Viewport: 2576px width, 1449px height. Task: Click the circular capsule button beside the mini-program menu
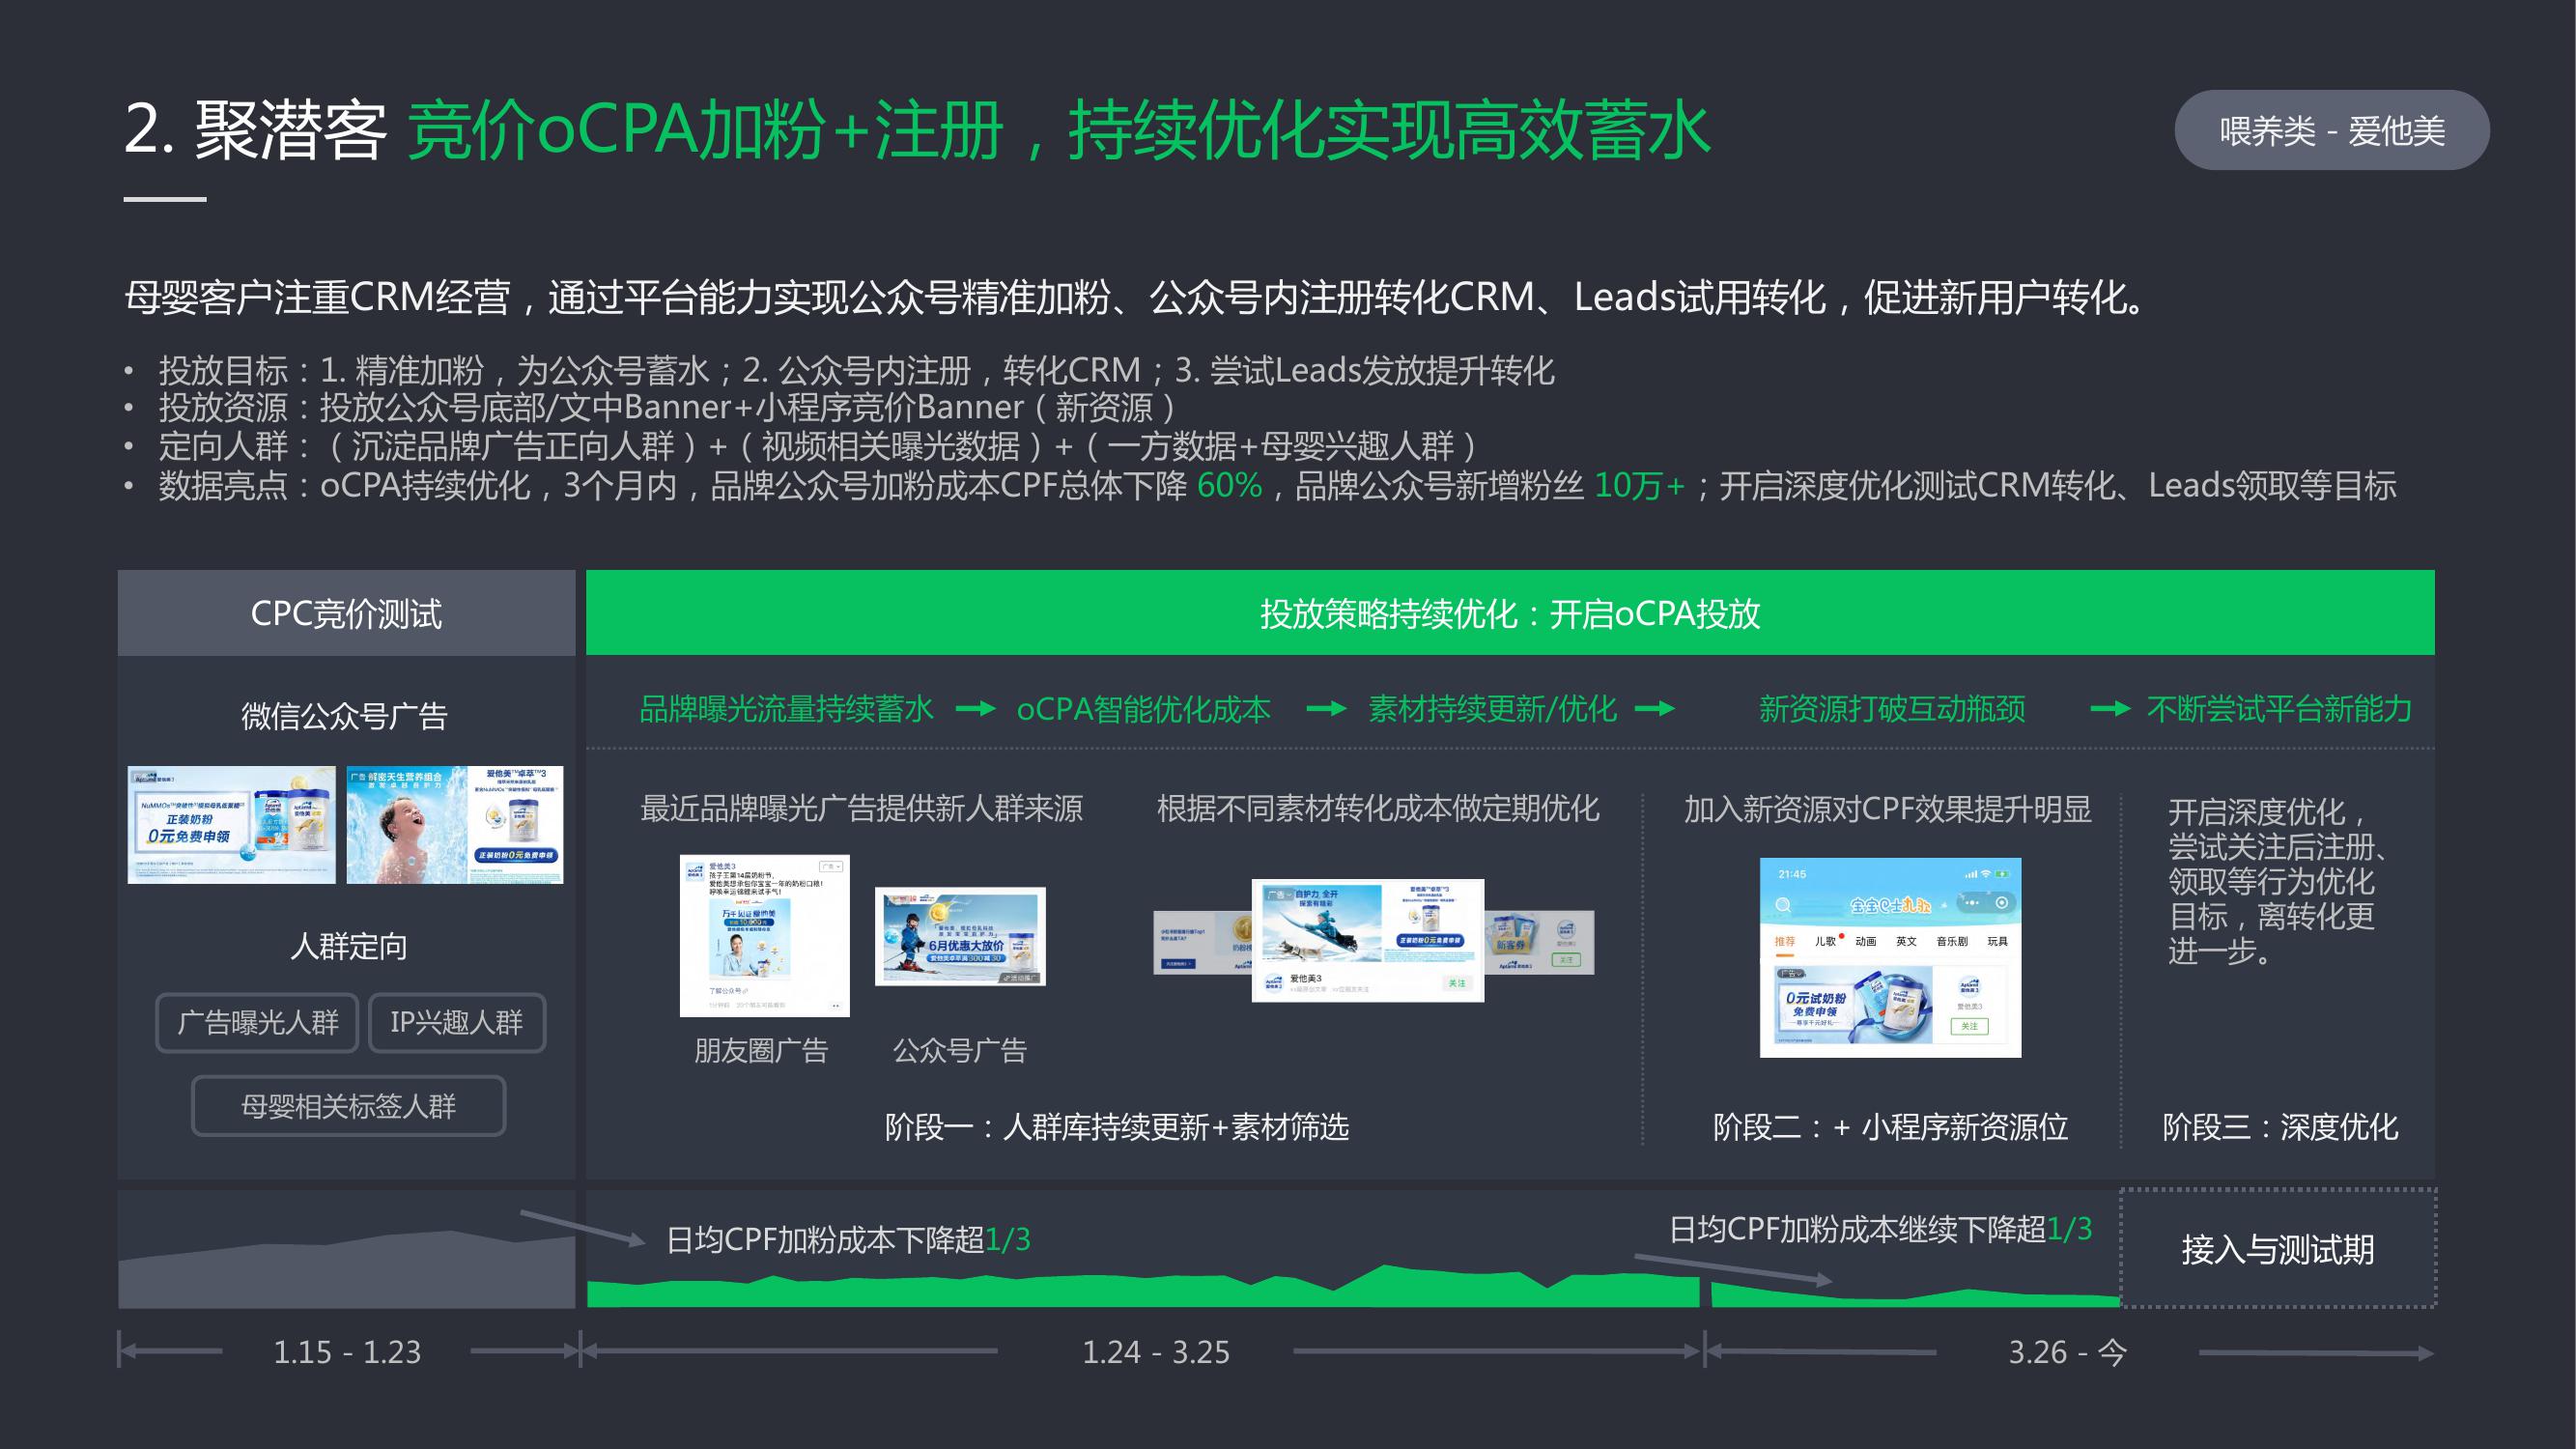(x=2001, y=902)
